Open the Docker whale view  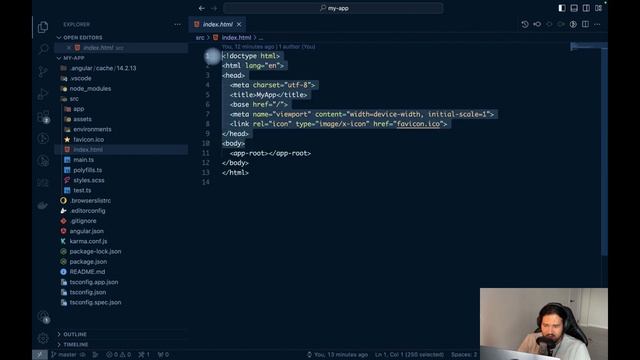(x=43, y=205)
